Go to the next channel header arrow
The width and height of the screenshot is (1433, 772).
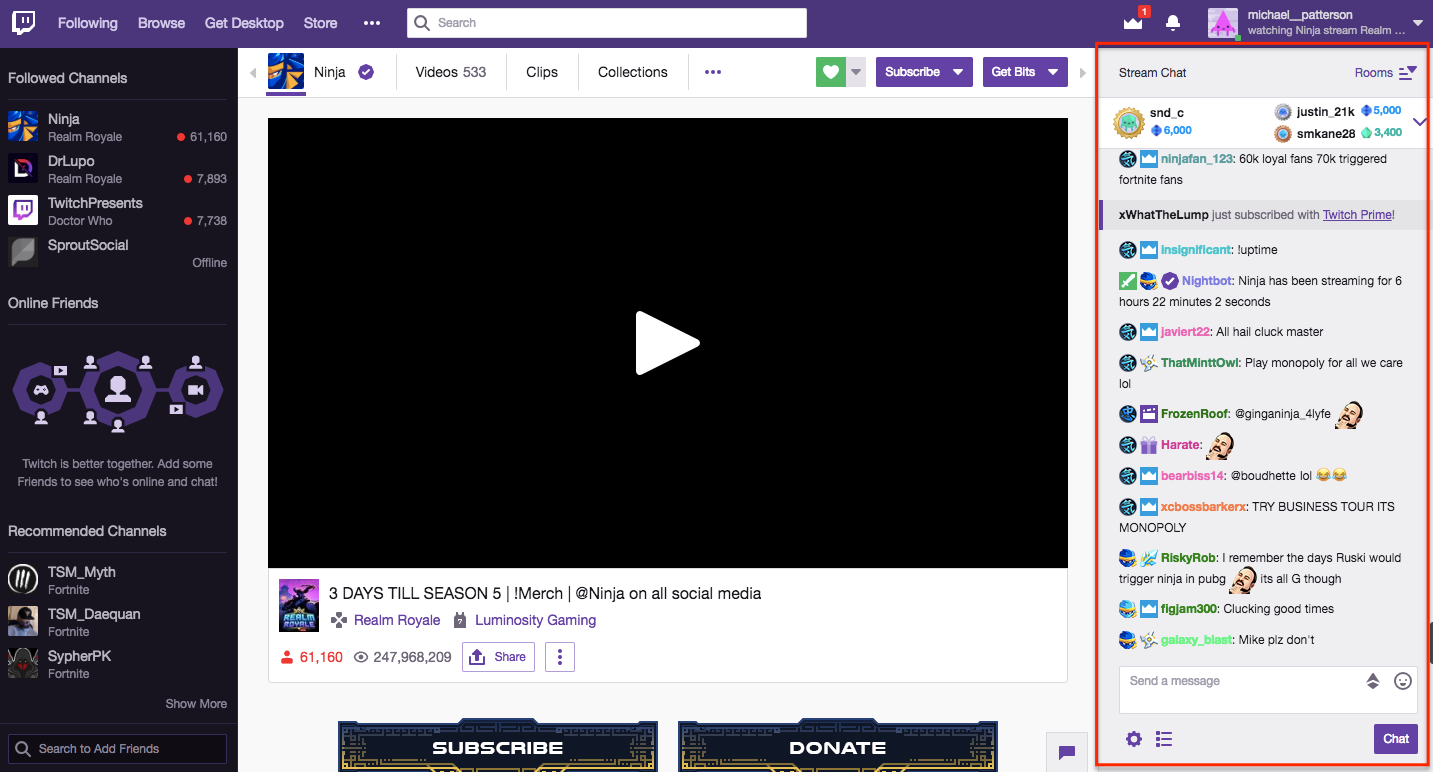1081,72
